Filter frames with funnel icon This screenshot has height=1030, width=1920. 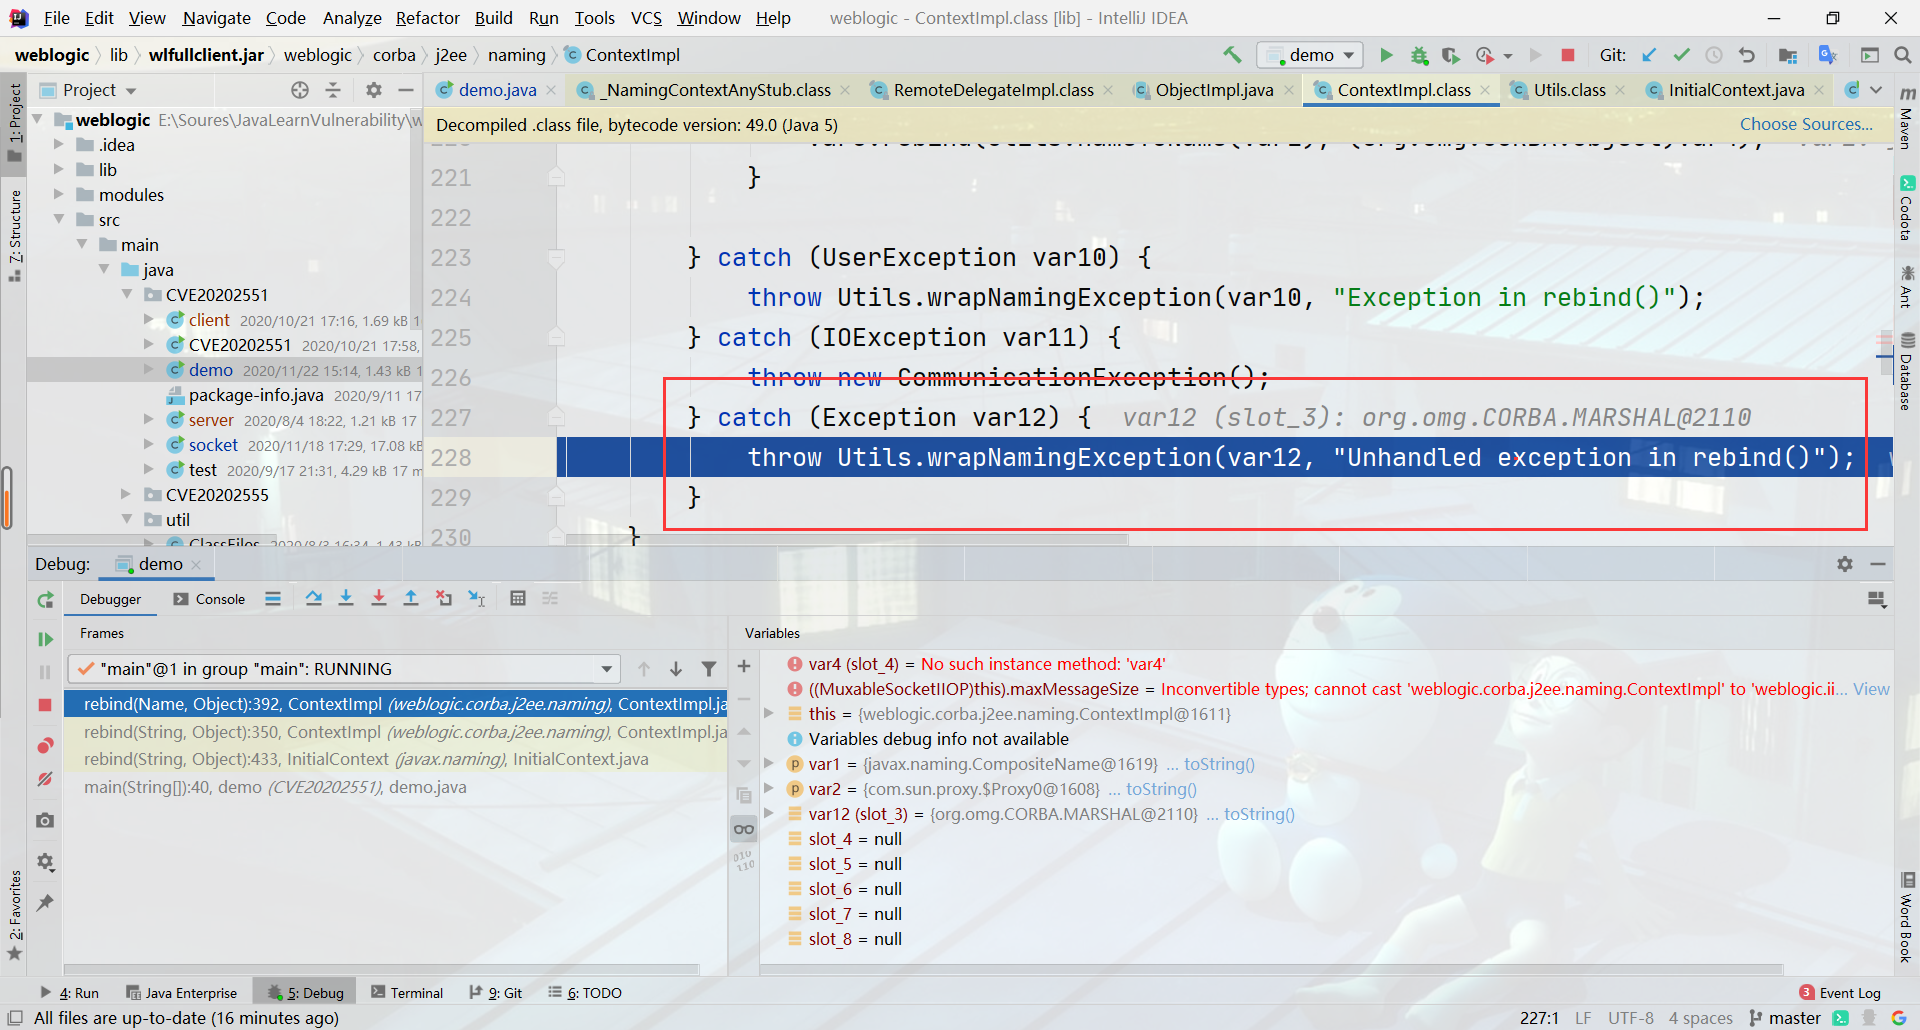coord(708,669)
